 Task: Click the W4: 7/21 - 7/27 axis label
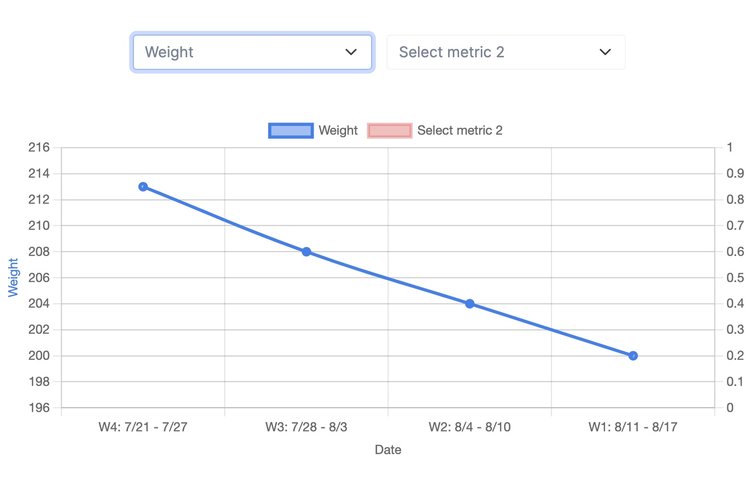click(143, 427)
